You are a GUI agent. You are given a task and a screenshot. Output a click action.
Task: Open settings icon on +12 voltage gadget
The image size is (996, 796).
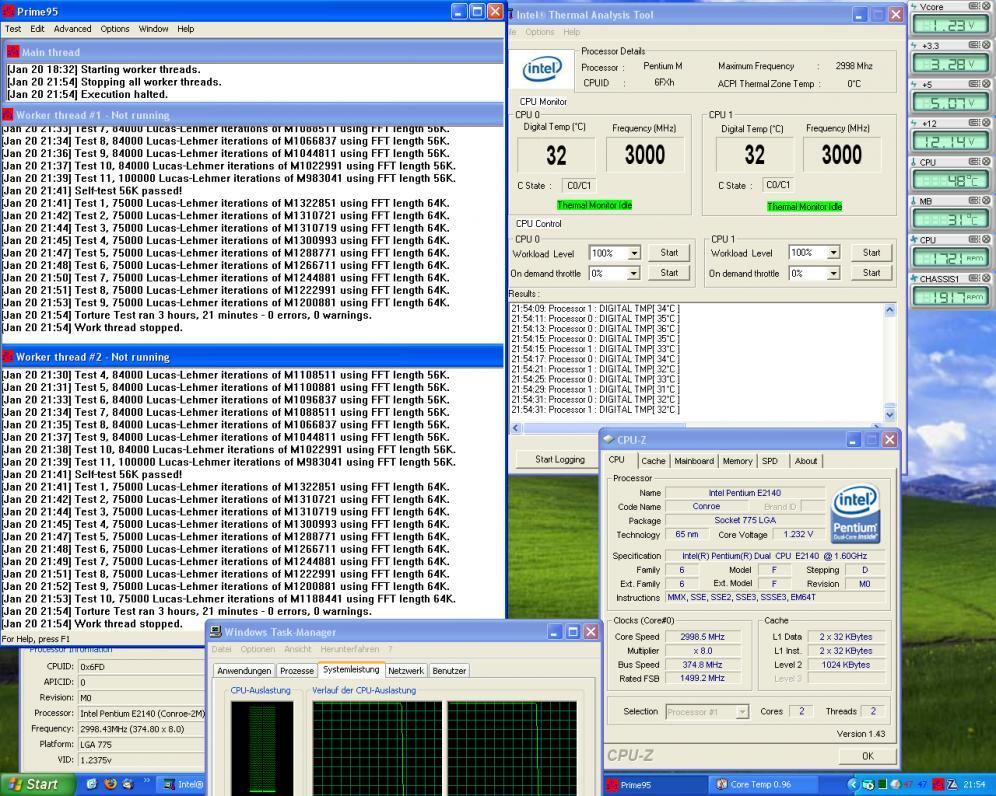point(974,123)
